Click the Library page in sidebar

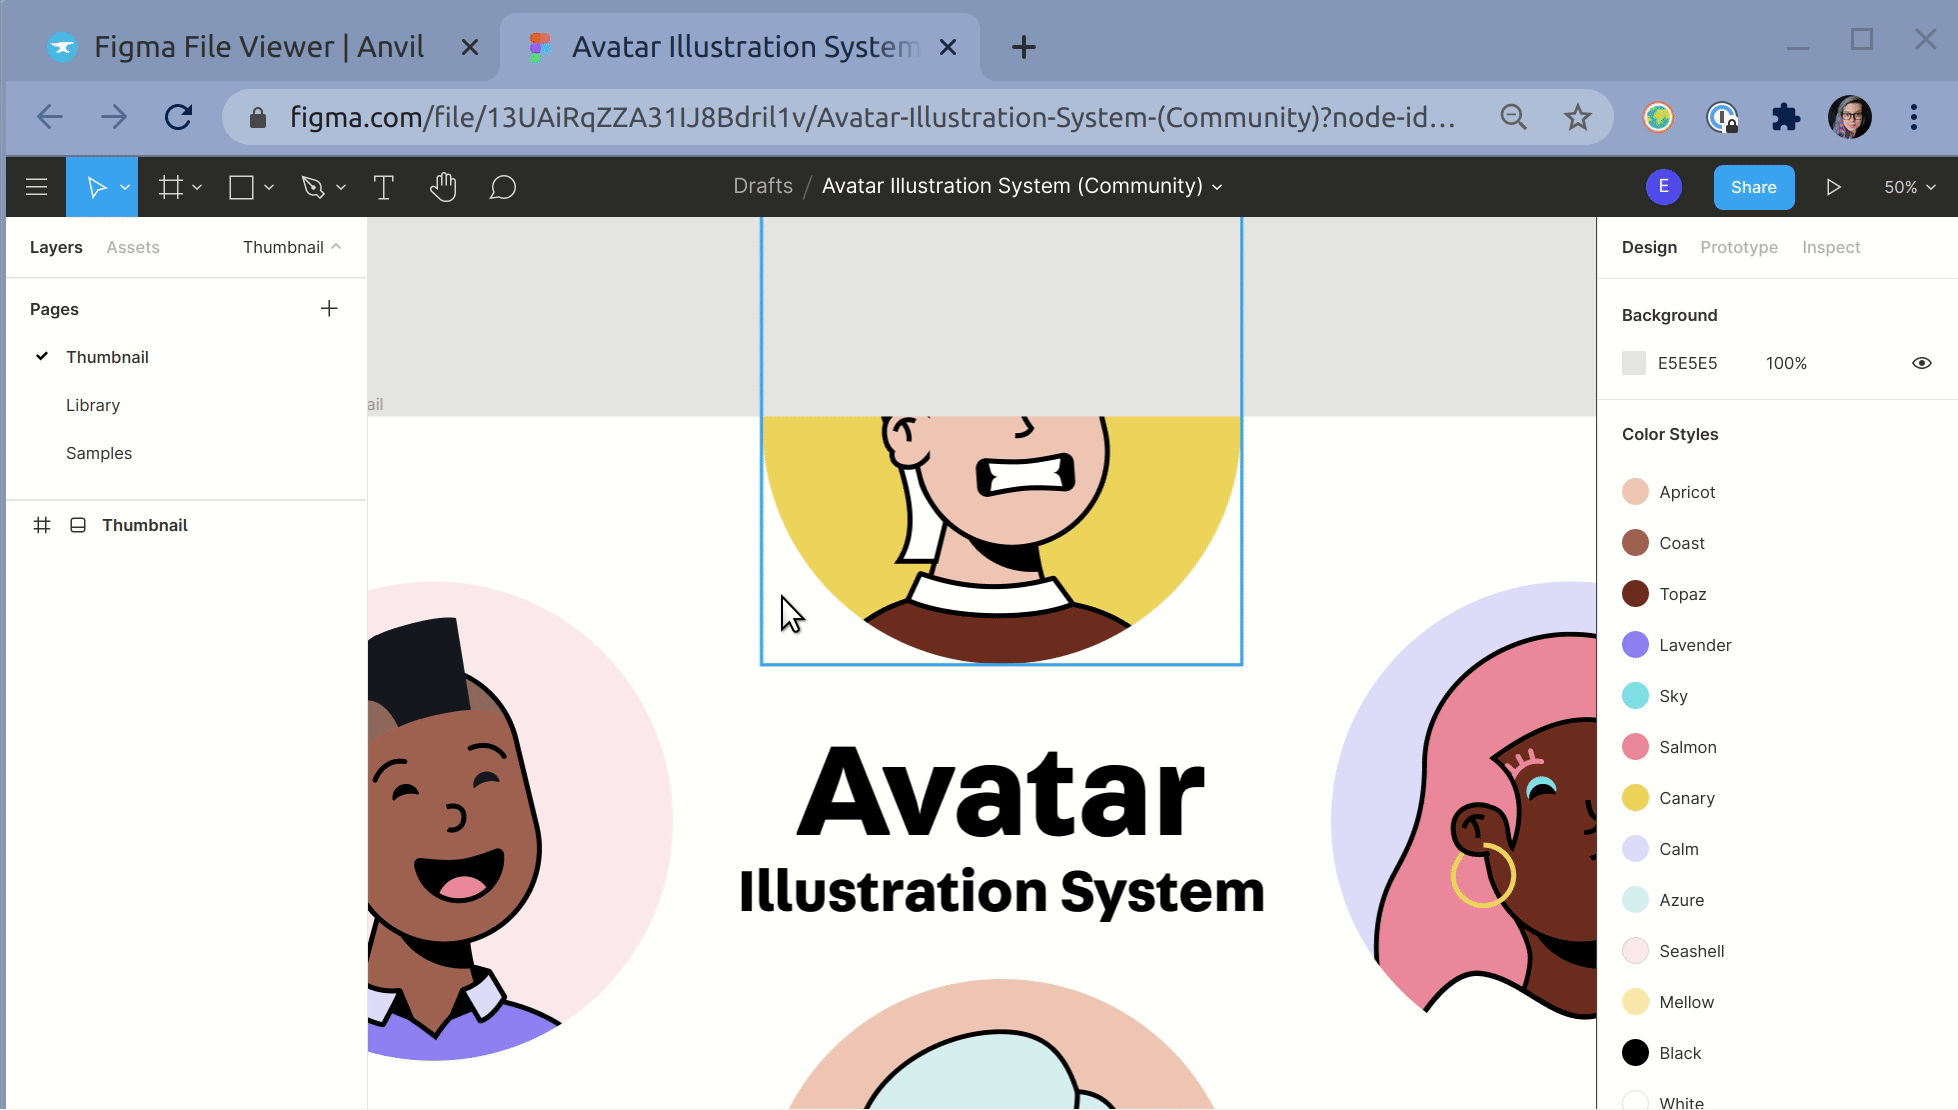(x=93, y=404)
